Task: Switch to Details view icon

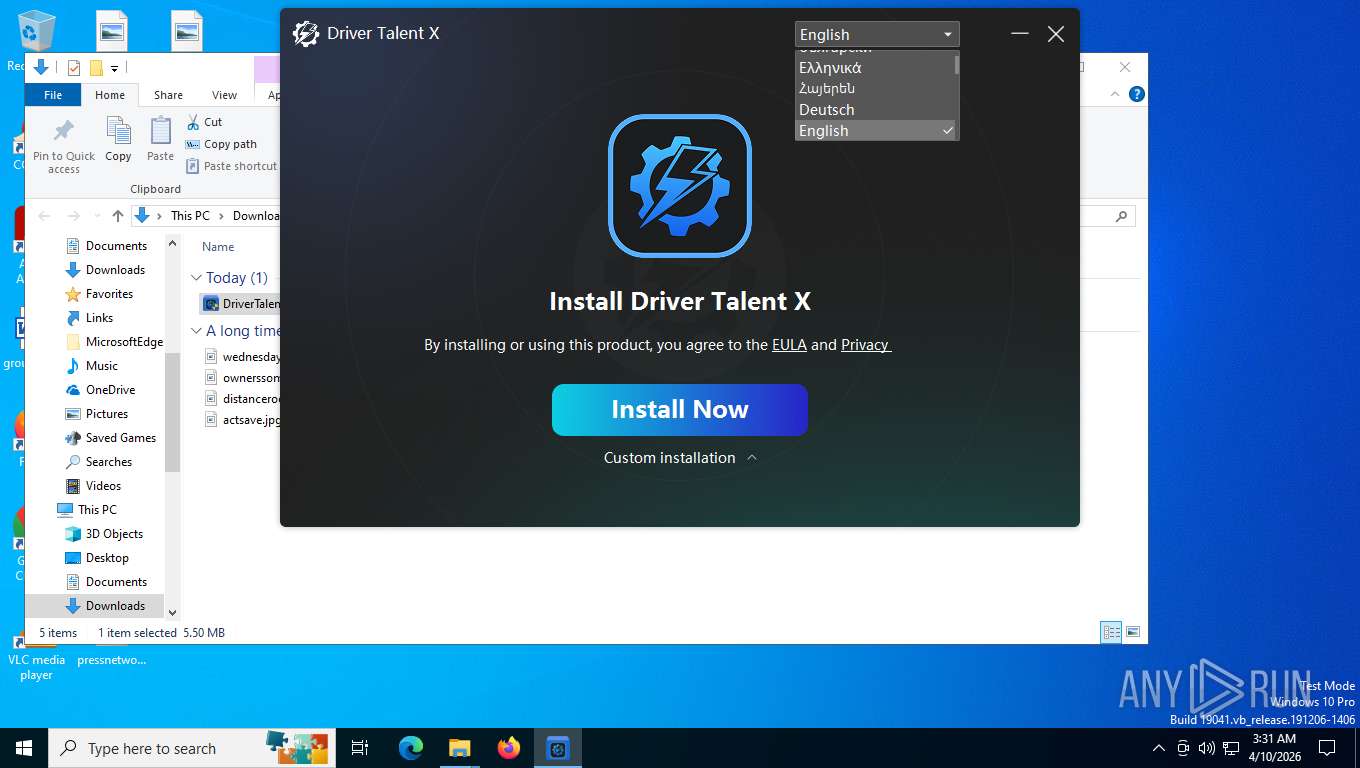Action: click(x=1111, y=632)
